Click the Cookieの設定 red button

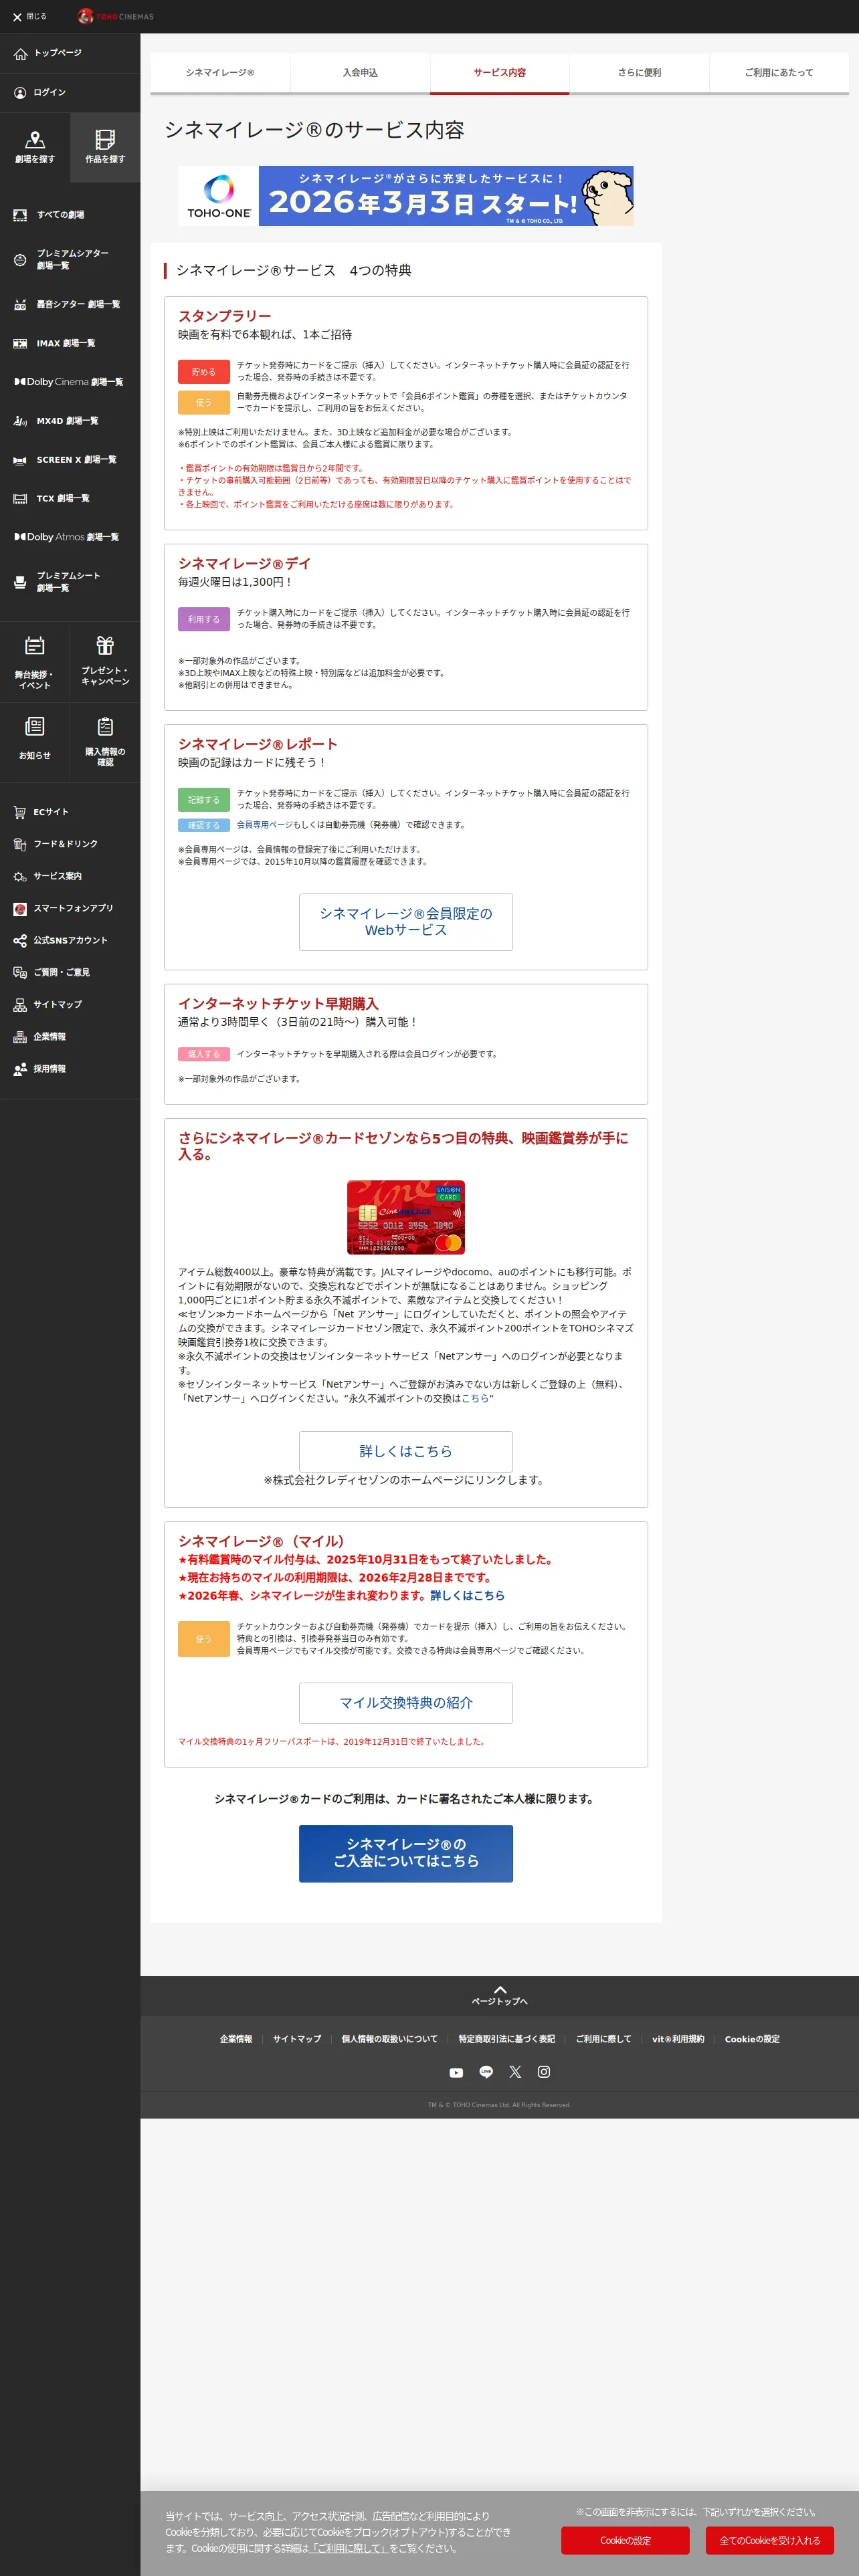click(x=625, y=2540)
